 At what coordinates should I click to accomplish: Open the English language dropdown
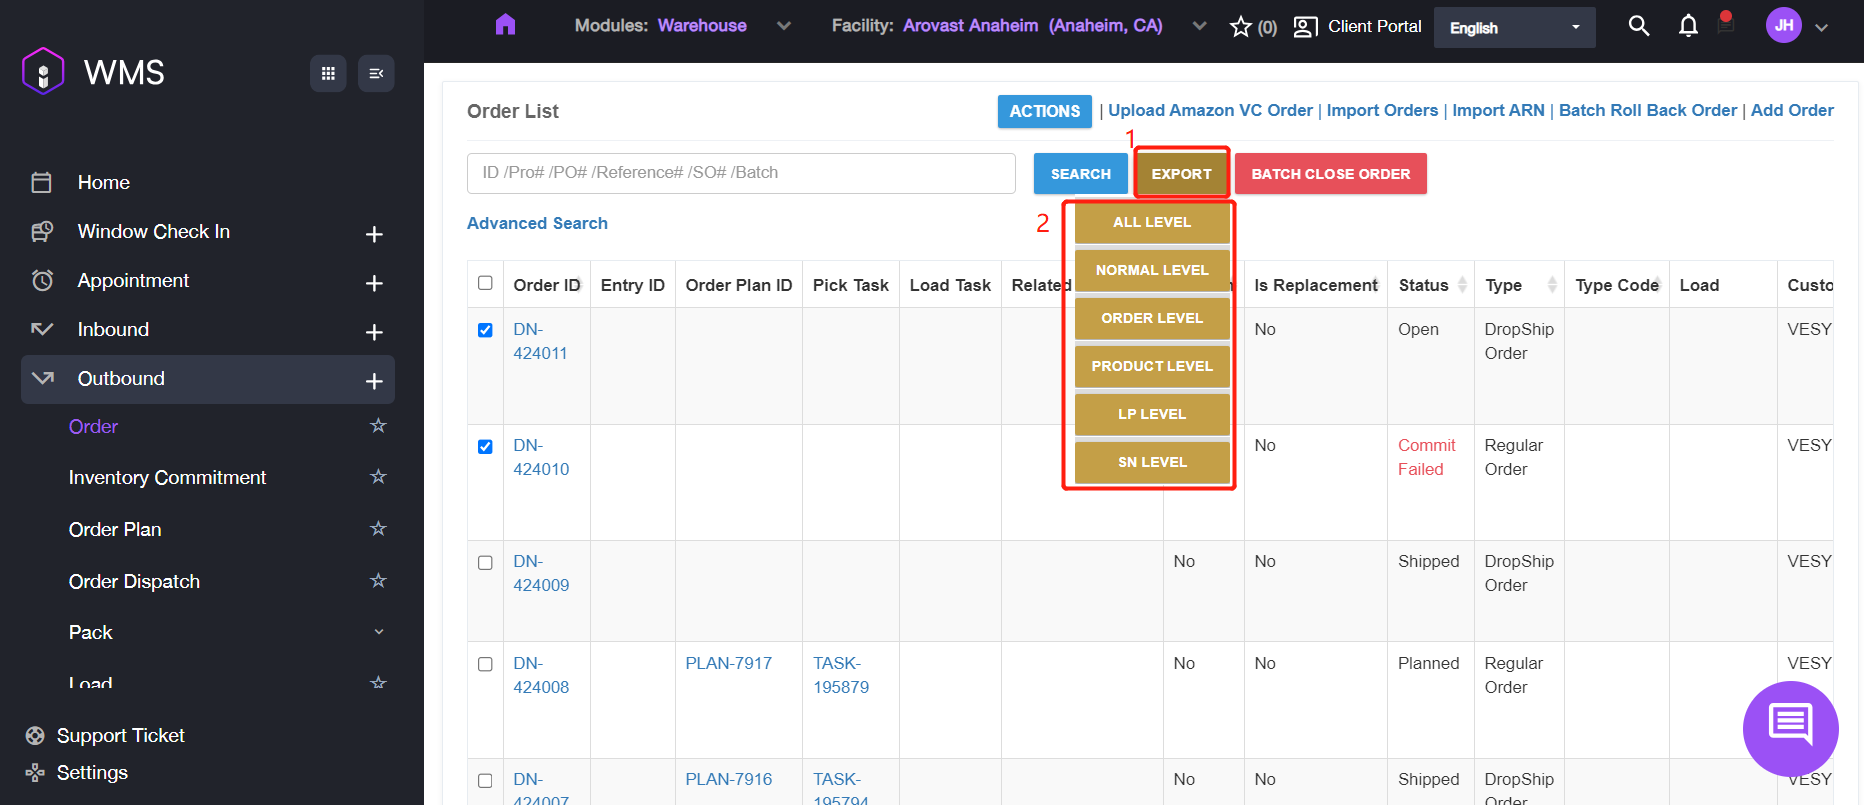click(x=1514, y=28)
